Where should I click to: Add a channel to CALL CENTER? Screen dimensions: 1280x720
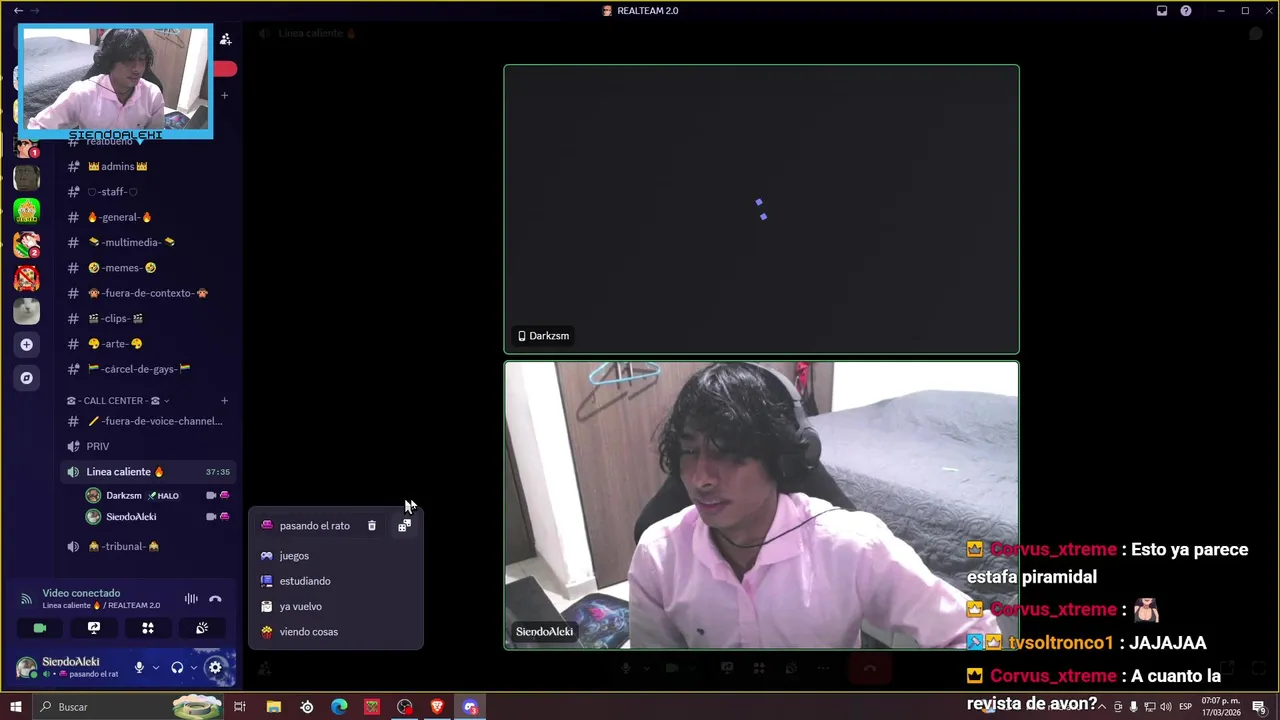tap(224, 401)
